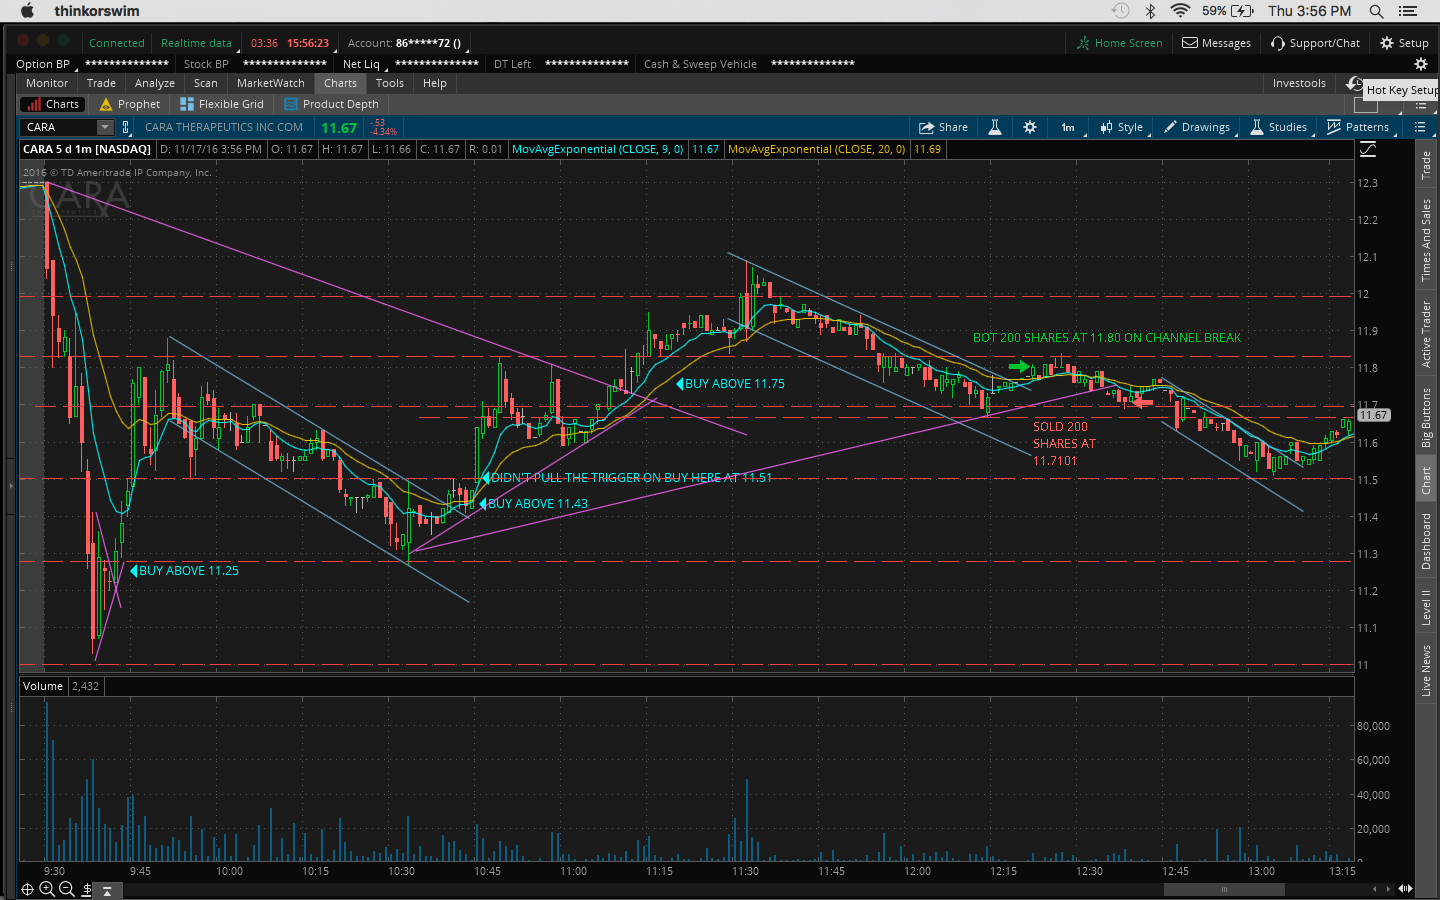
Task: Click the Share chart button
Action: (943, 127)
